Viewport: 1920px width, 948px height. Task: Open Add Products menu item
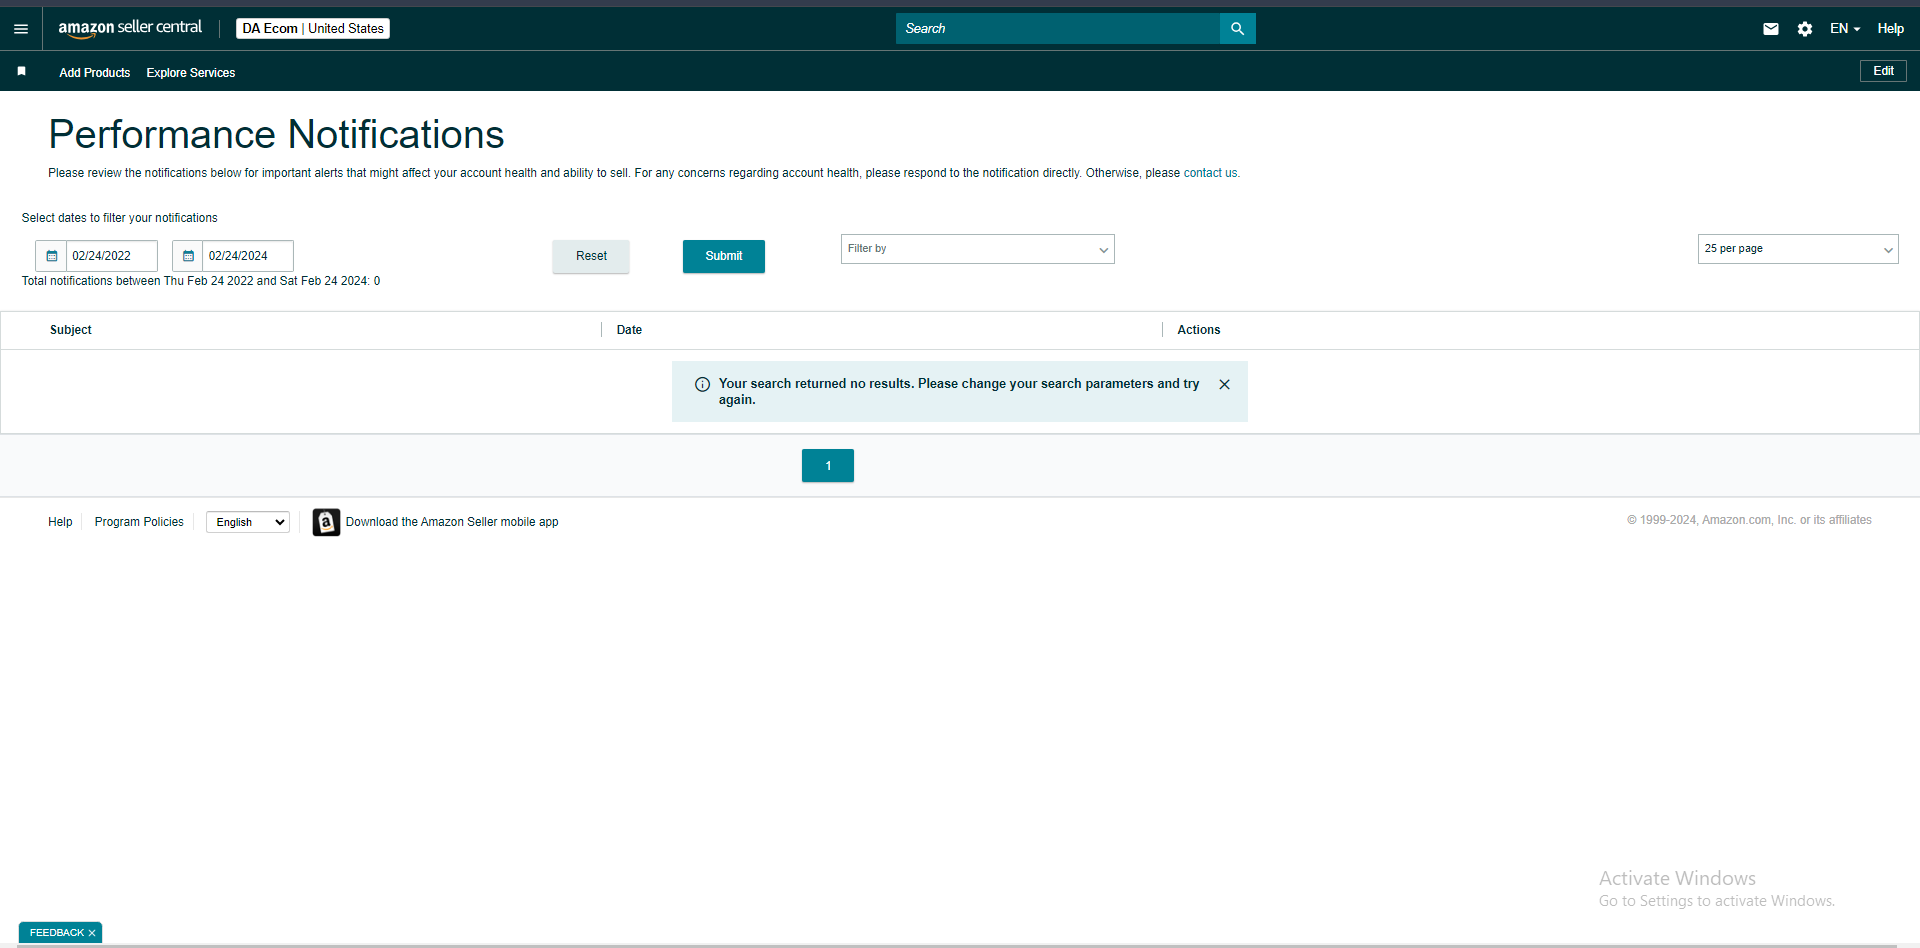pos(94,73)
